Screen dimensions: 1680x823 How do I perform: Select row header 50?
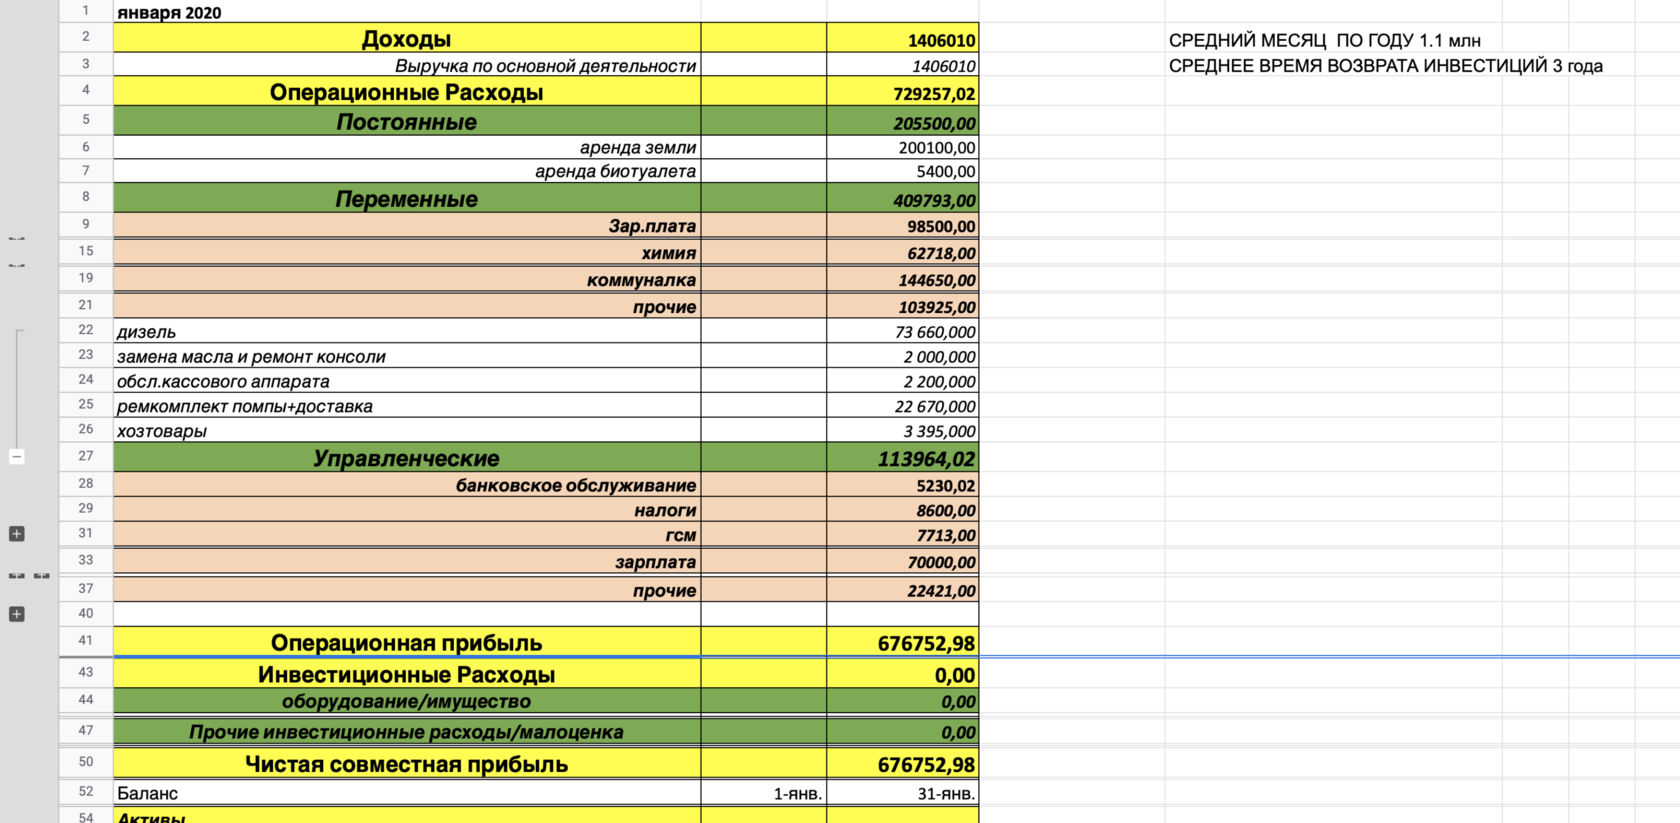tap(86, 762)
